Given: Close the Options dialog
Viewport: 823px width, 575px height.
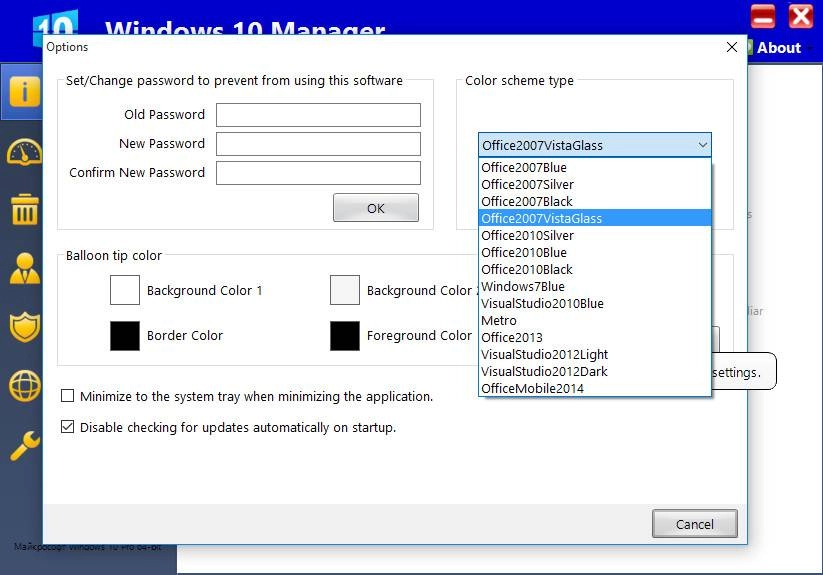Looking at the screenshot, I should click(732, 47).
